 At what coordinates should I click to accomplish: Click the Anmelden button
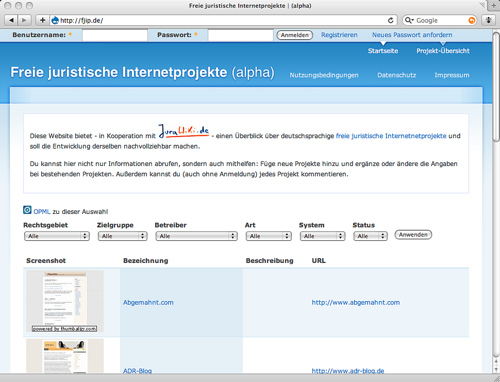295,35
